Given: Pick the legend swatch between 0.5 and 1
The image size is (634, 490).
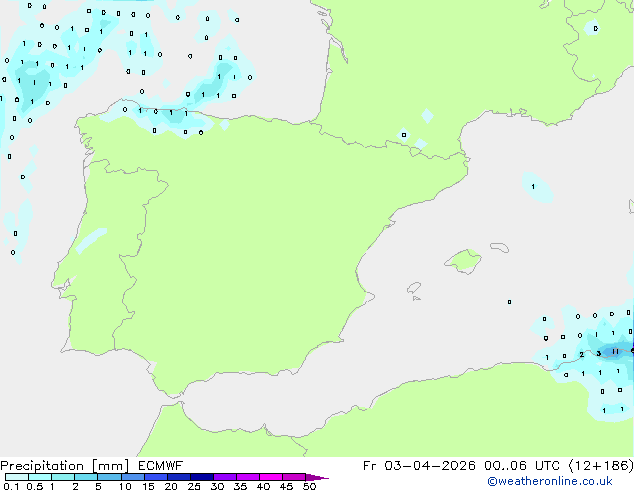Looking at the screenshot, I should [x=40, y=477].
